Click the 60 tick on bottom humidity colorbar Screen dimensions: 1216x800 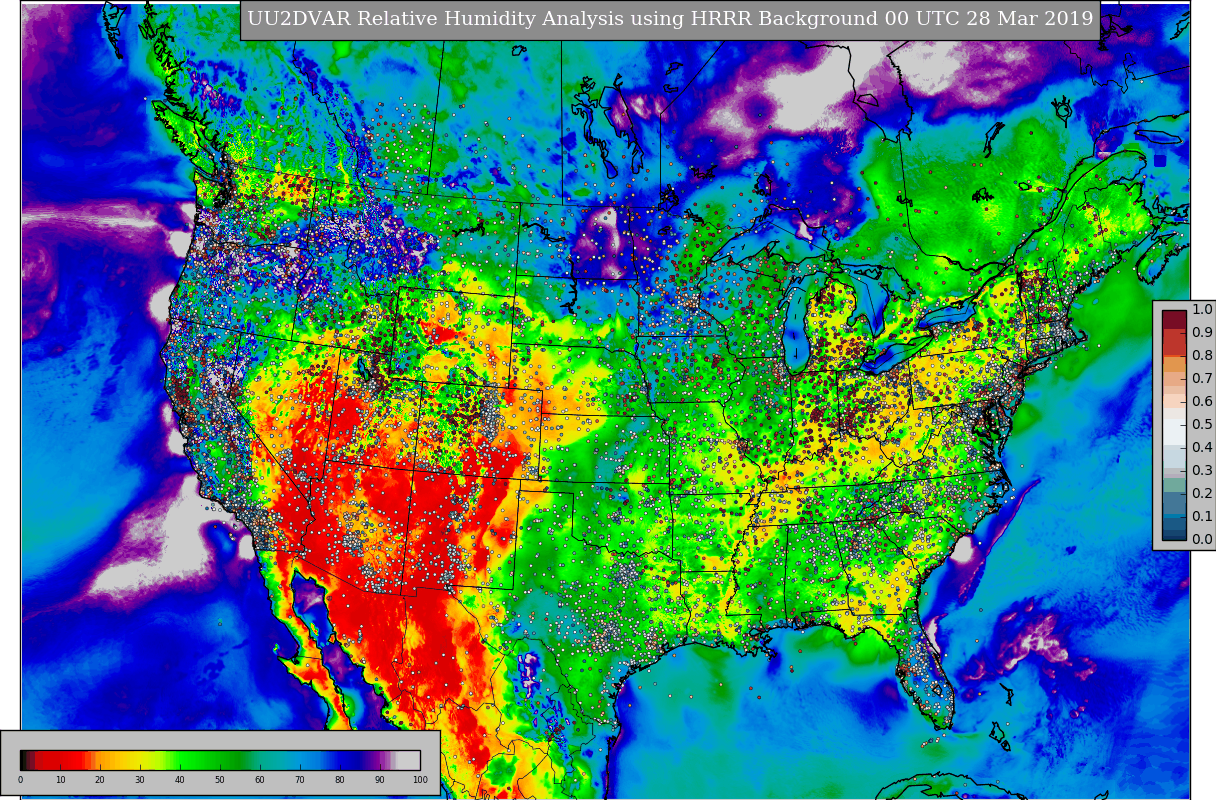tap(260, 780)
